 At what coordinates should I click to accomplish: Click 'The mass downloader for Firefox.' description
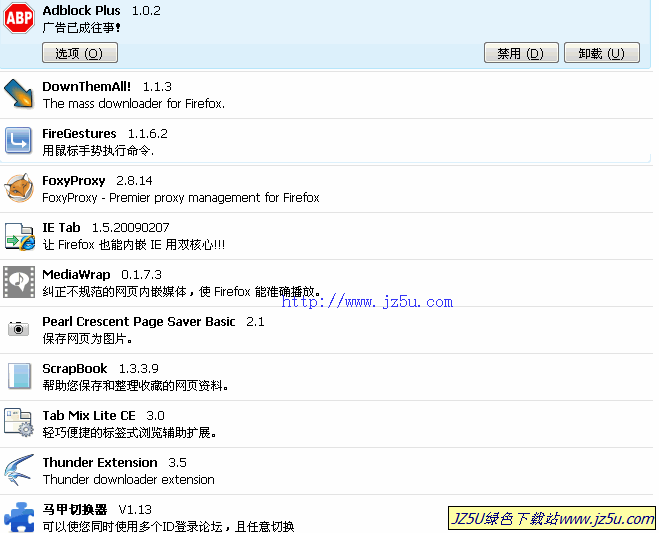coord(134,103)
